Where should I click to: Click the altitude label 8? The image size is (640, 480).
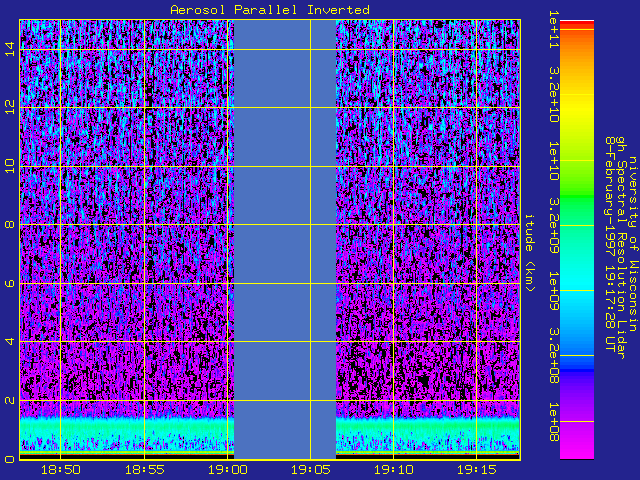[x=10, y=224]
